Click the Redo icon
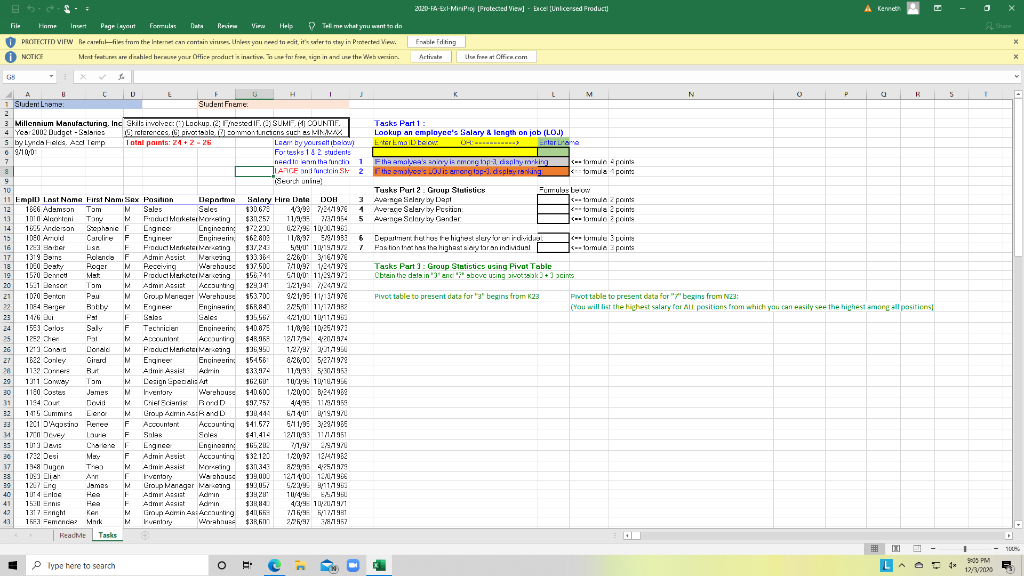 click(x=50, y=9)
